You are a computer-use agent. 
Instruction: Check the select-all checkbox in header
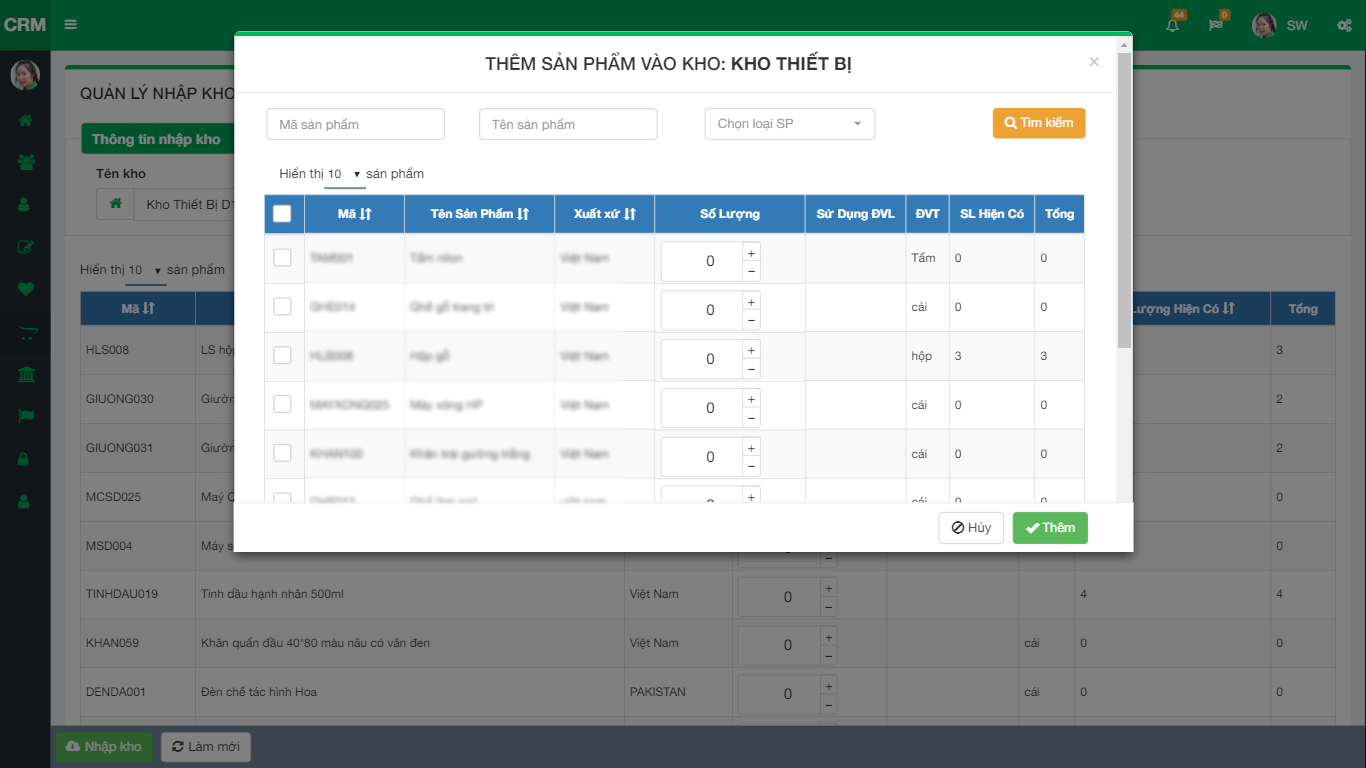coord(282,213)
